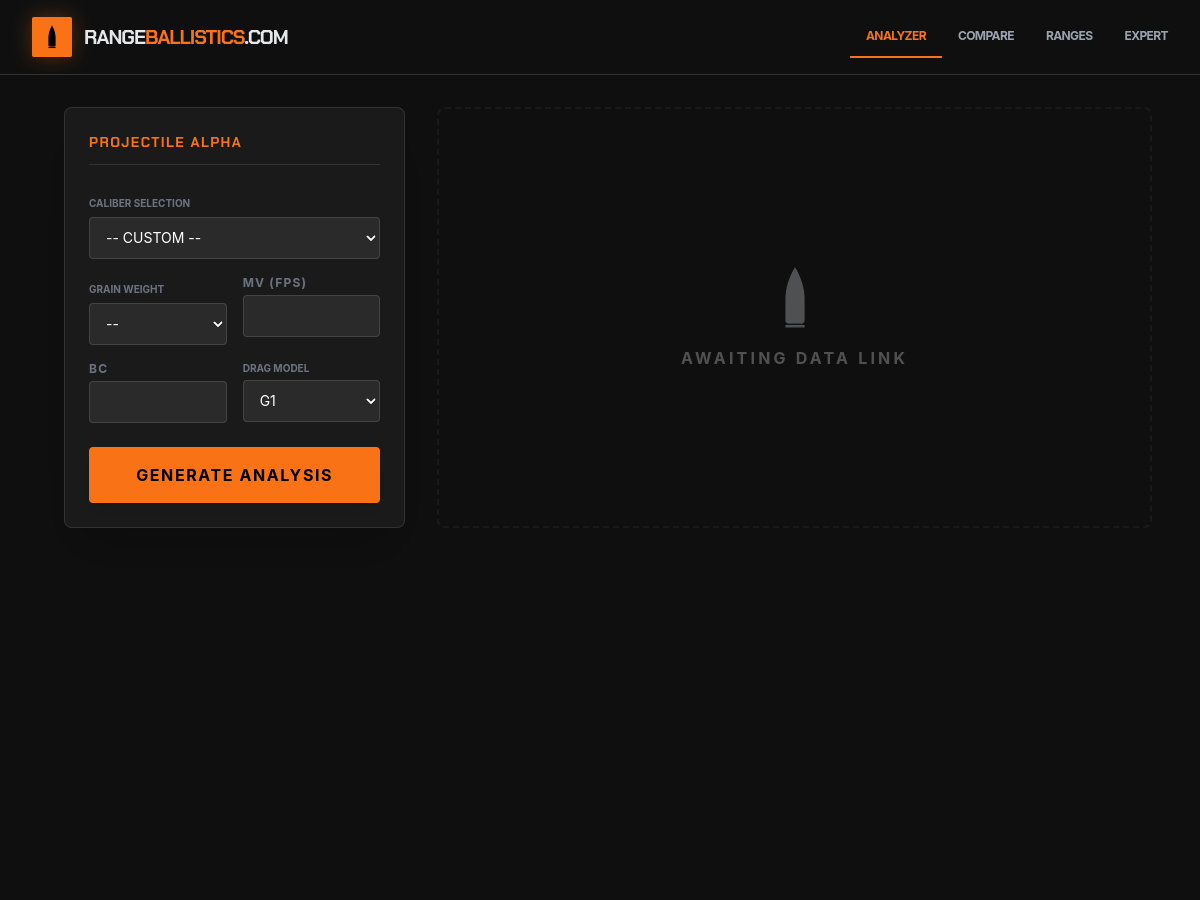Image resolution: width=1200 pixels, height=900 pixels.
Task: Click the orange bullet logo icon
Action: click(52, 37)
